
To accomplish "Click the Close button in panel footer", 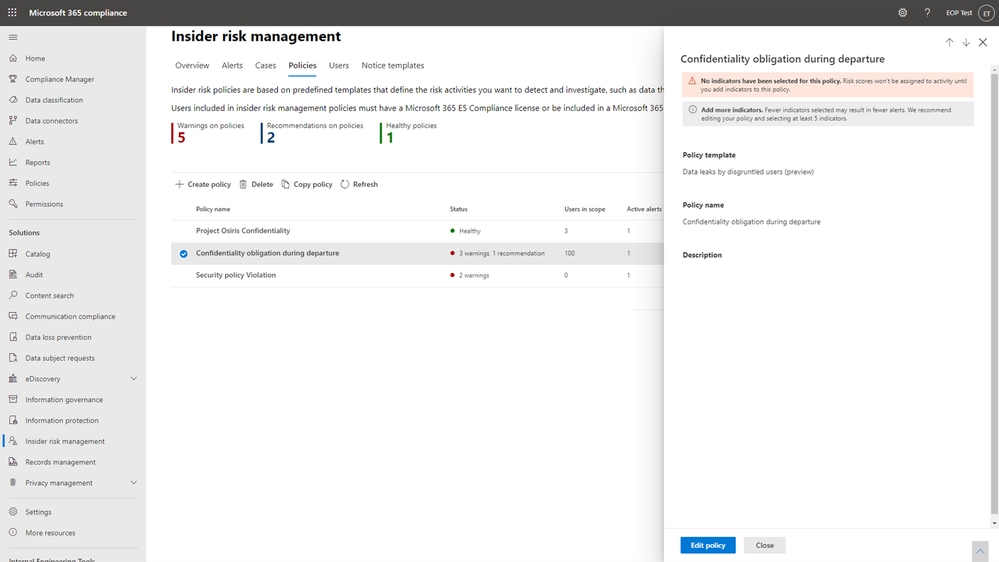I will pos(765,545).
